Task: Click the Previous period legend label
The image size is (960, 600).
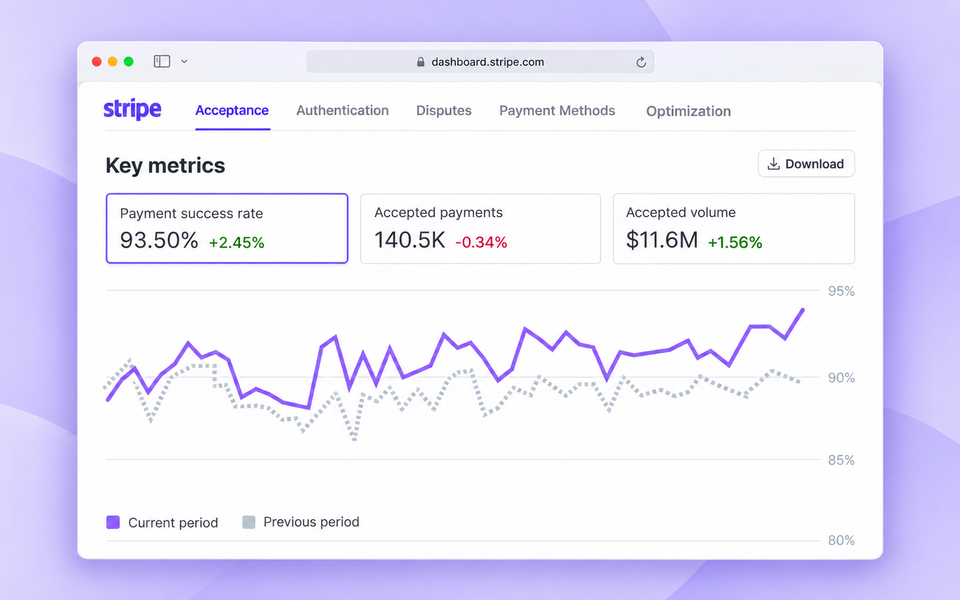Action: [x=311, y=522]
